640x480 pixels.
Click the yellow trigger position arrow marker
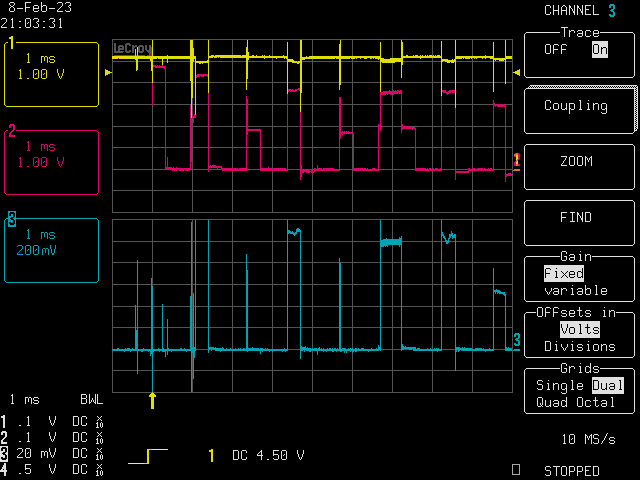pos(152,400)
